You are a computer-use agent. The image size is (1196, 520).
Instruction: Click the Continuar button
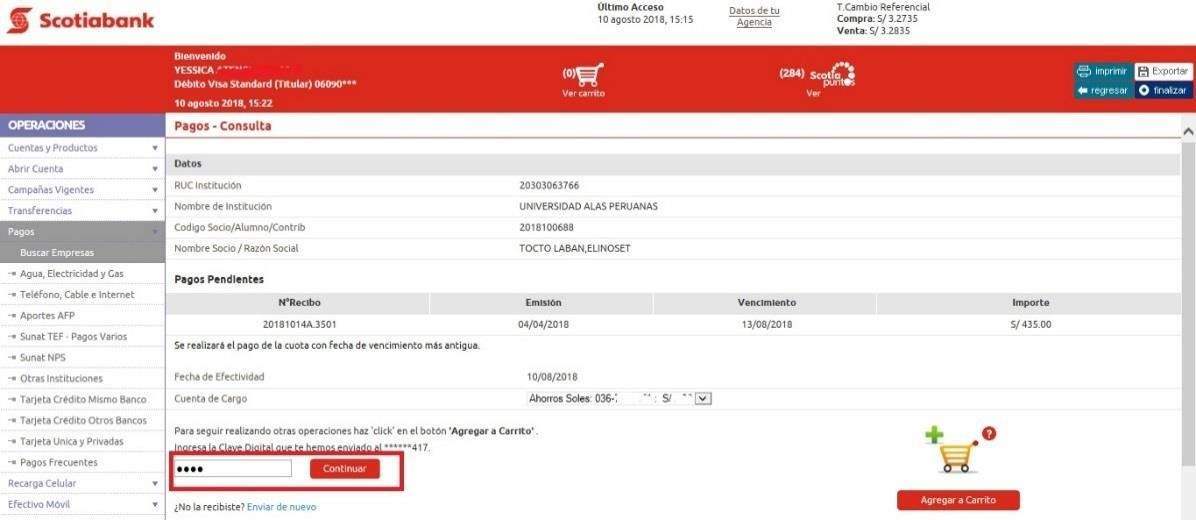[345, 469]
